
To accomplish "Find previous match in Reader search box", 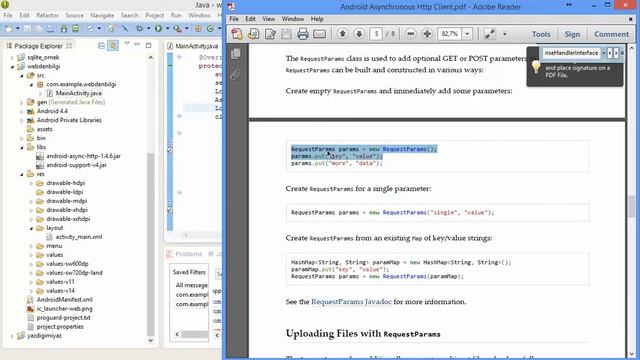I will coord(610,53).
